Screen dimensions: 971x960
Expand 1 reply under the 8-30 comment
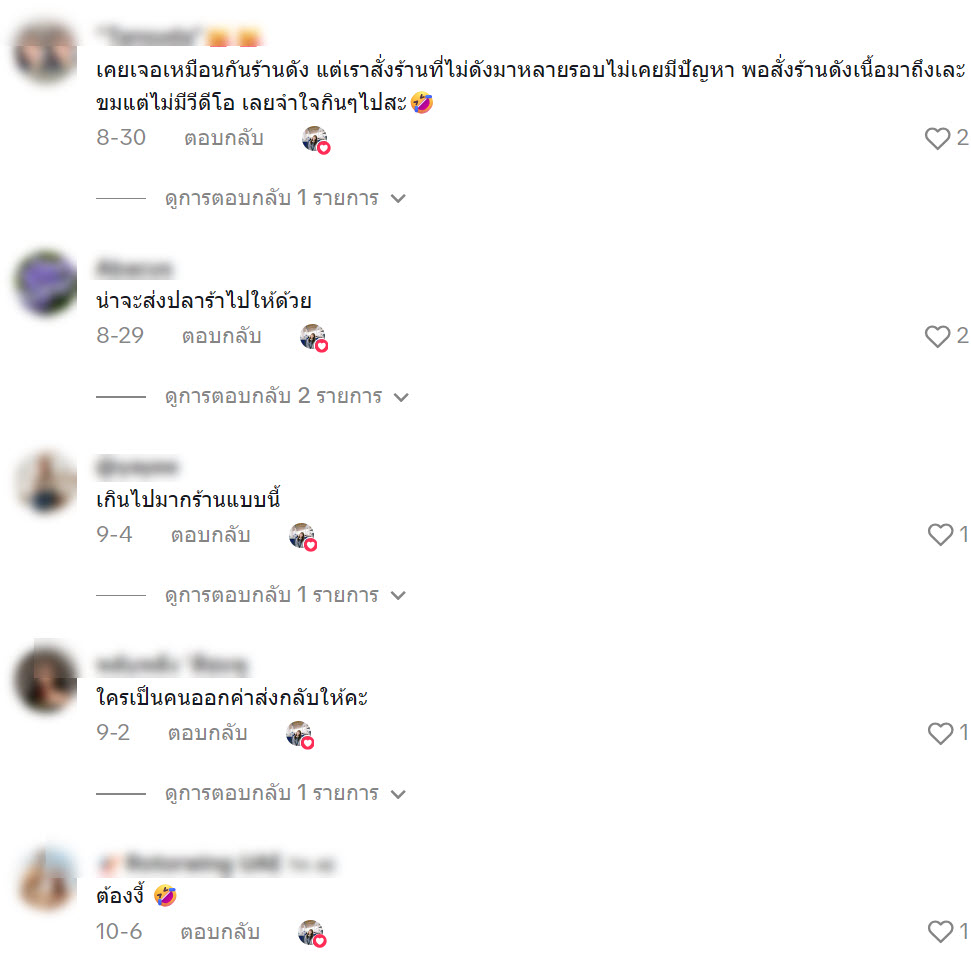pyautogui.click(x=285, y=198)
